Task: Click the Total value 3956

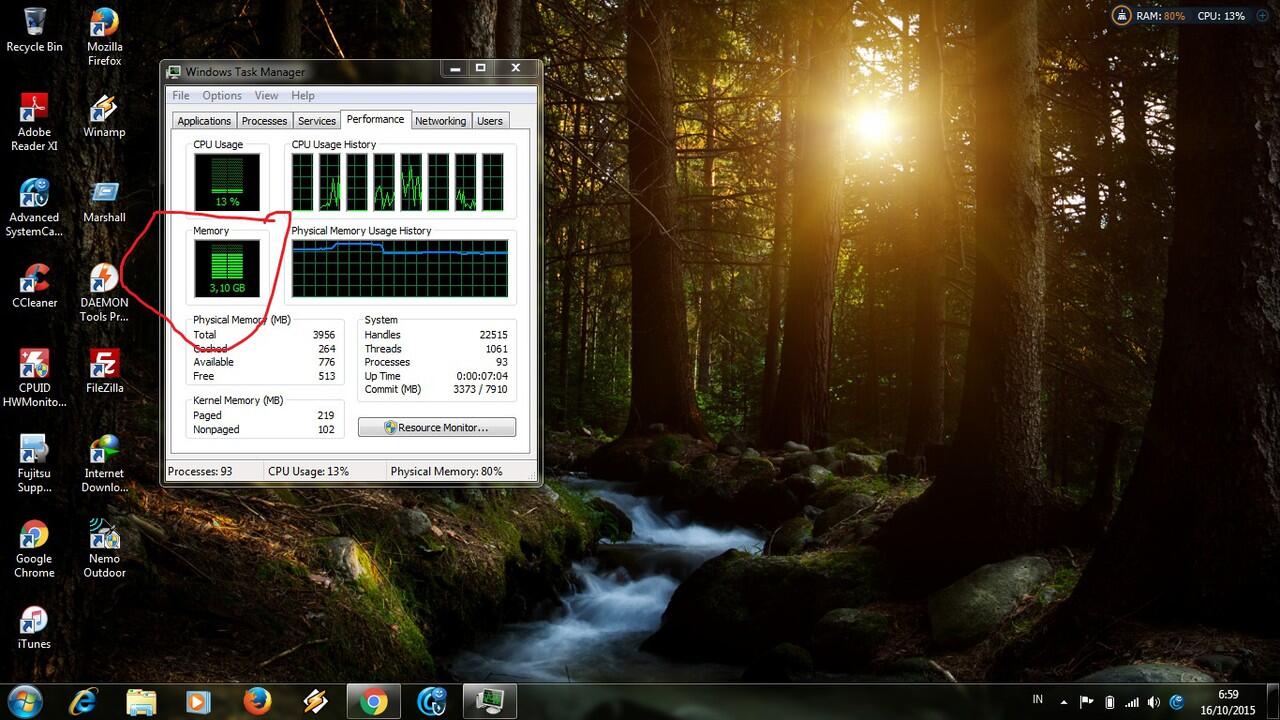Action: (323, 335)
